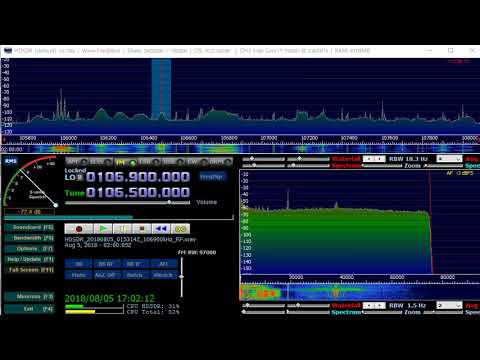
Task: Toggle the NB IF noise blanker
Action: pos(134,264)
